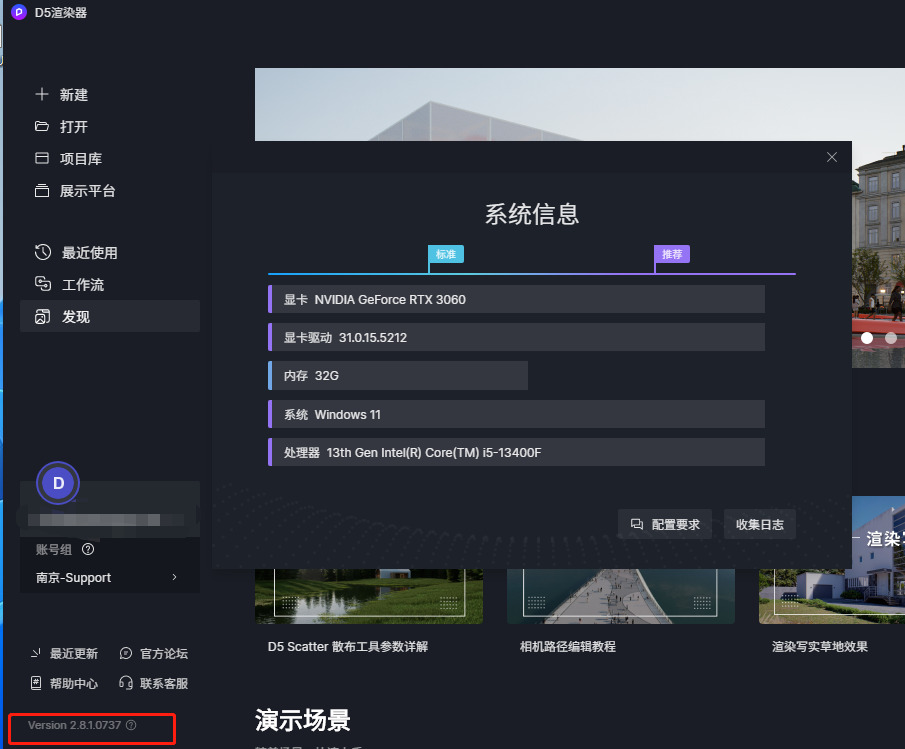Image resolution: width=905 pixels, height=749 pixels.
Task: Click the 工作流 workflow icon
Action: tap(43, 284)
